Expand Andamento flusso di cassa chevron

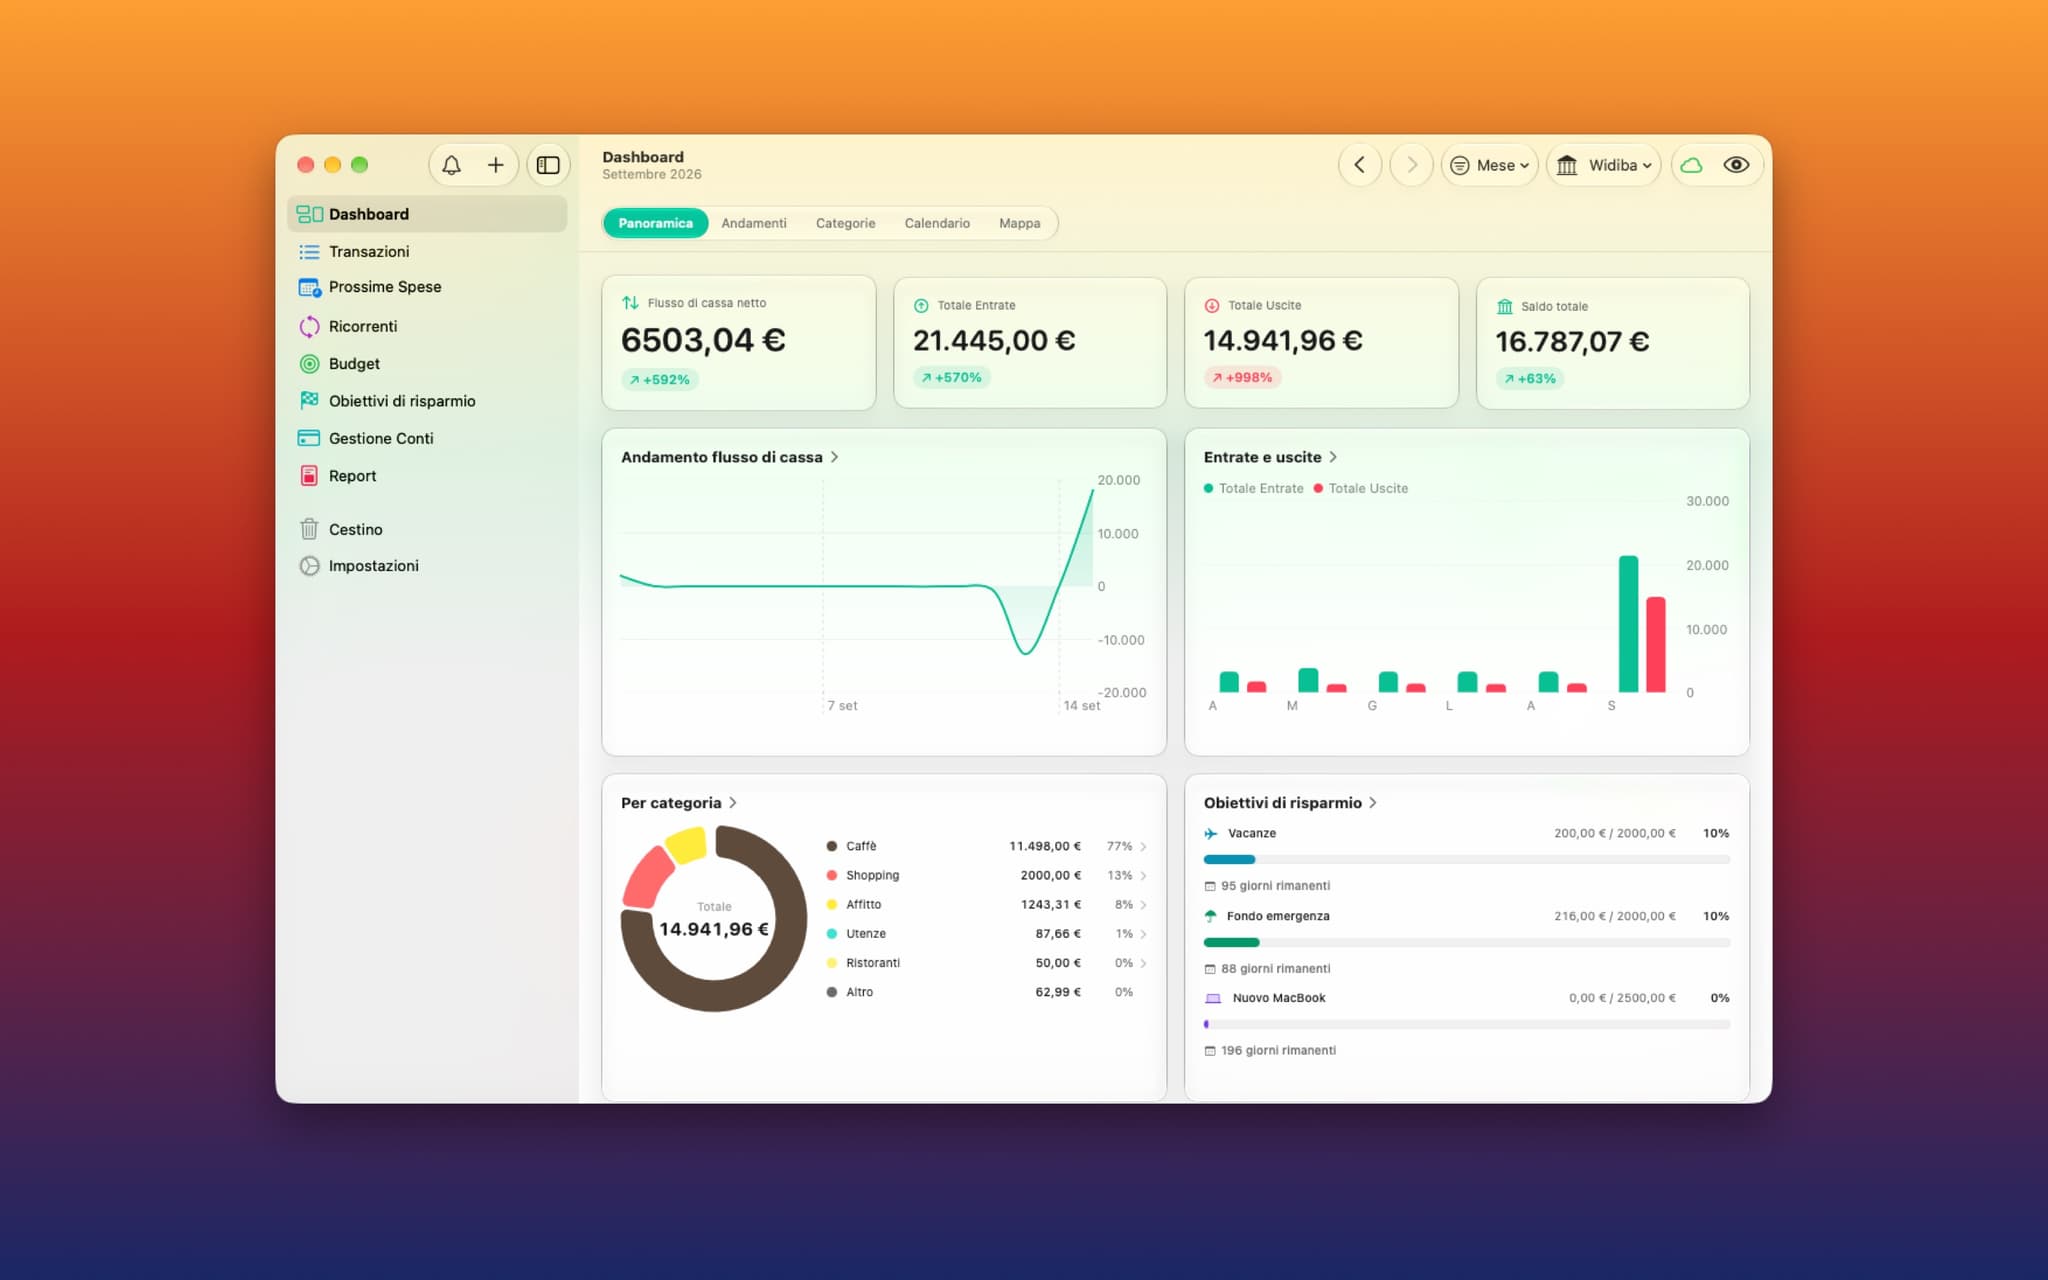click(835, 457)
